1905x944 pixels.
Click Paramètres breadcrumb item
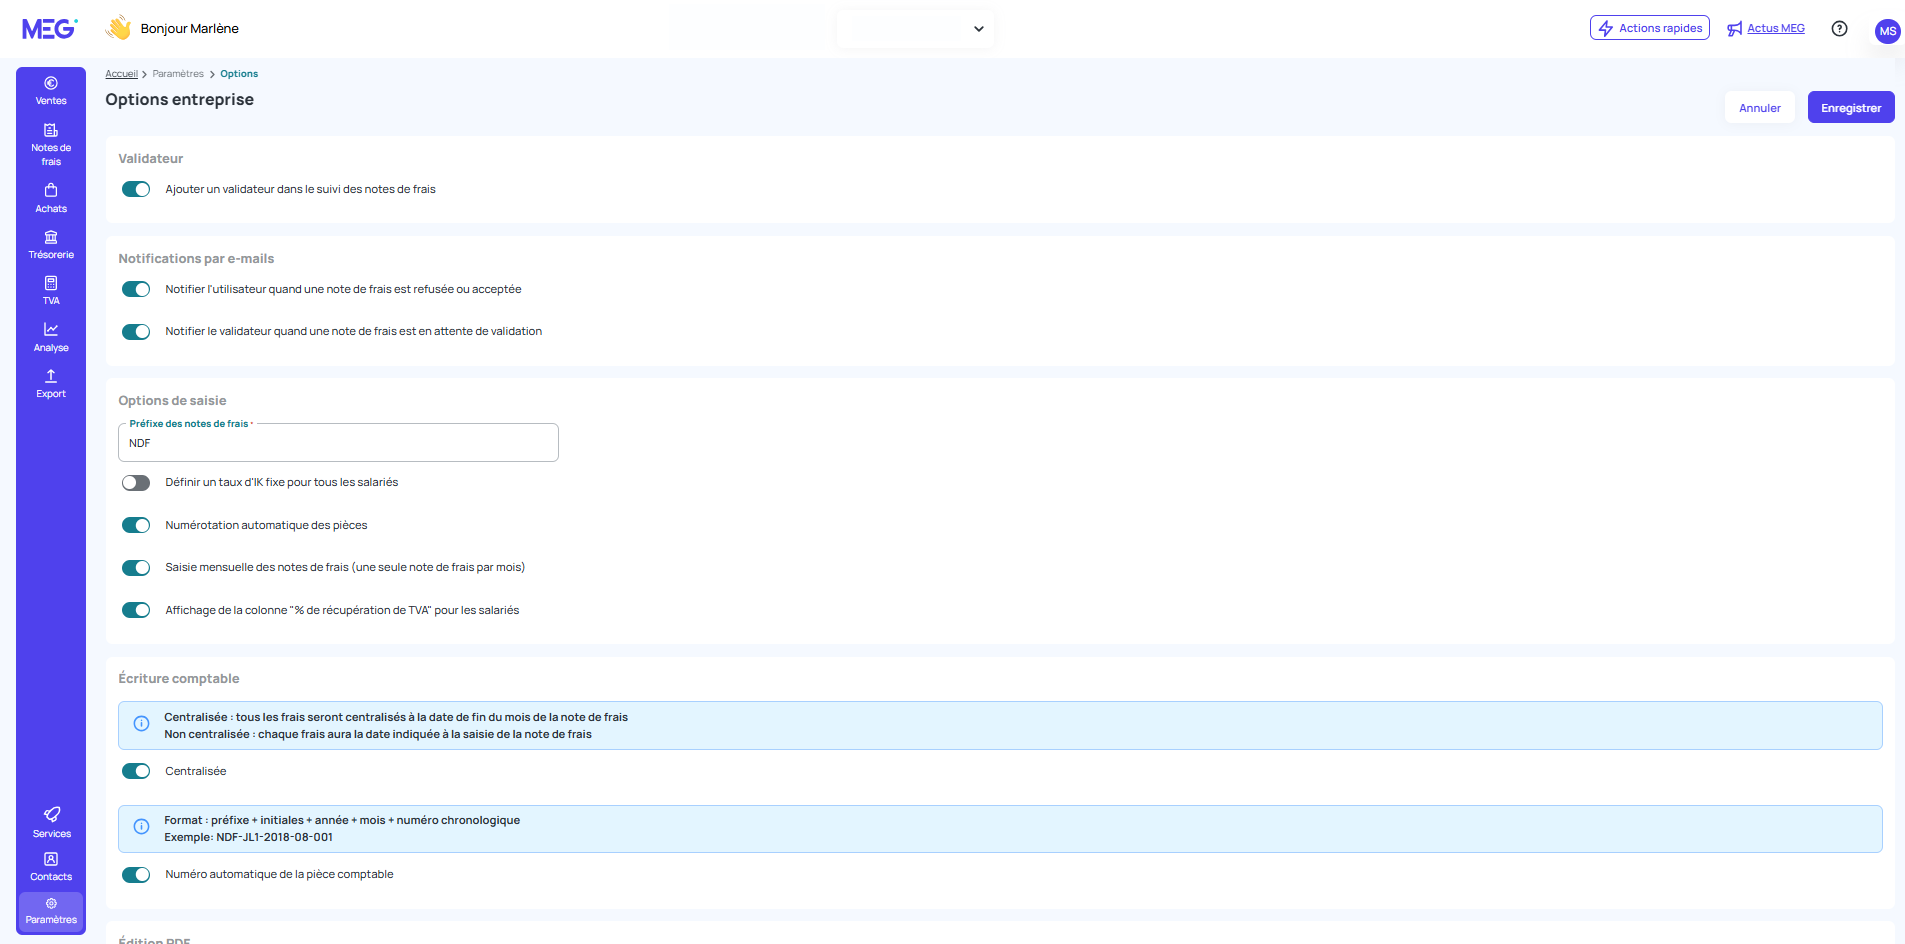tap(178, 74)
